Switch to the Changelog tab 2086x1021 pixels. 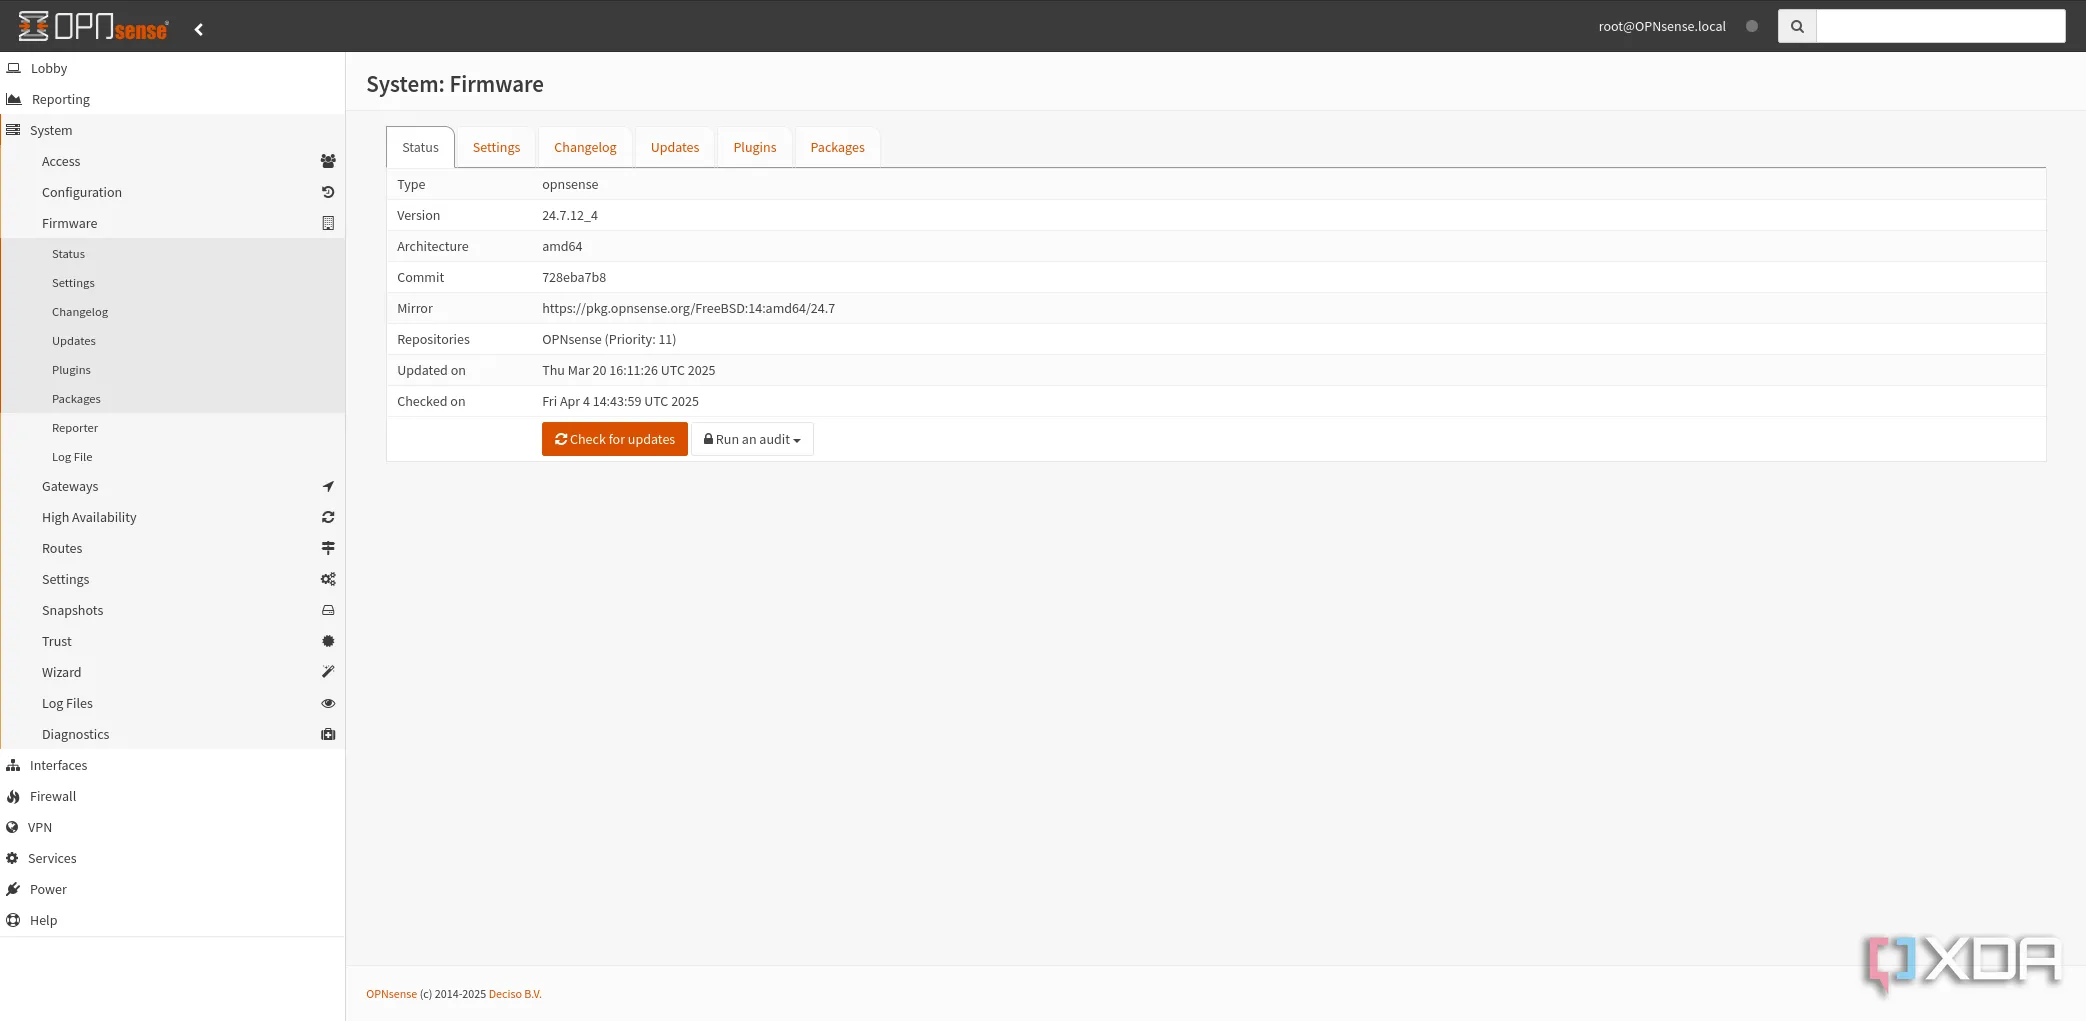(x=585, y=147)
